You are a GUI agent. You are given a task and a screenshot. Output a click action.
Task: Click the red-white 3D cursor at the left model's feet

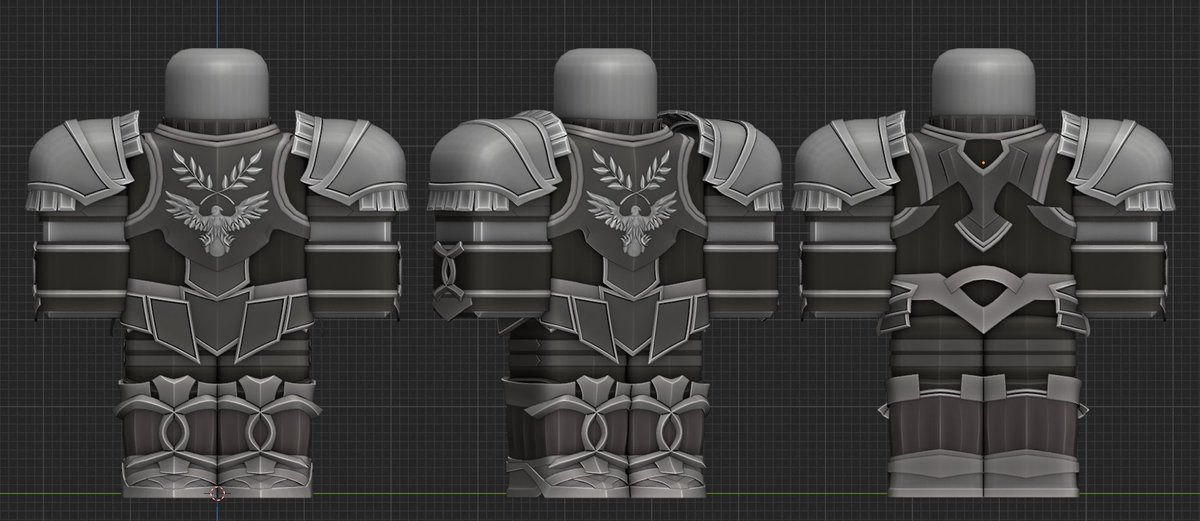(217, 492)
